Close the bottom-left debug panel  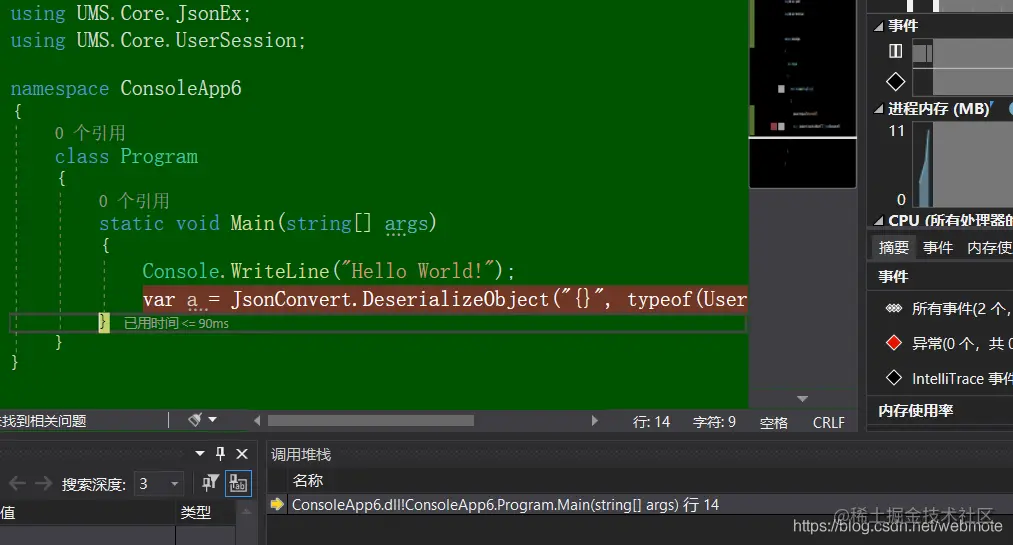point(242,454)
